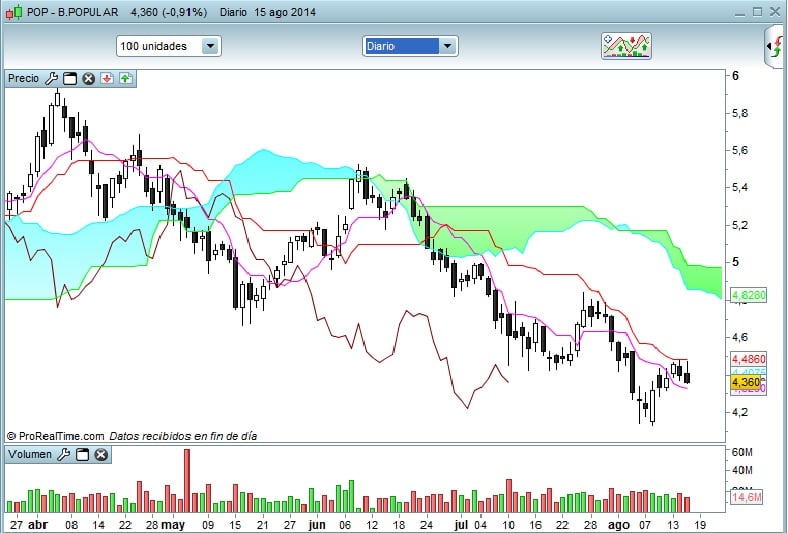Open the 100 unidades dropdown
This screenshot has height=533, width=788.
[x=168, y=46]
